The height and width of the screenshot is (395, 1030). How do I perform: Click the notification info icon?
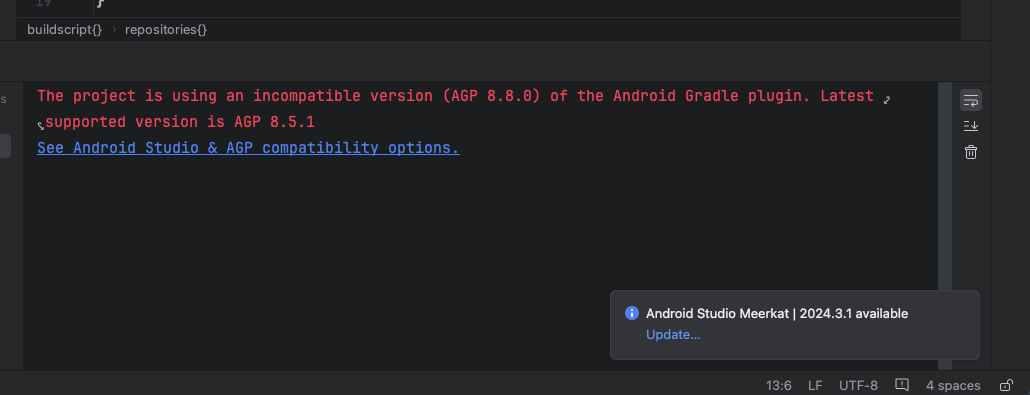click(631, 313)
